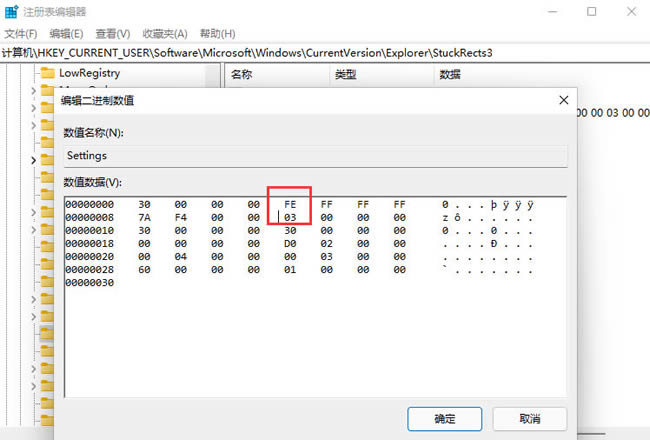Click the Settings value name field
Viewport: 650px width, 440px height.
[x=315, y=156]
